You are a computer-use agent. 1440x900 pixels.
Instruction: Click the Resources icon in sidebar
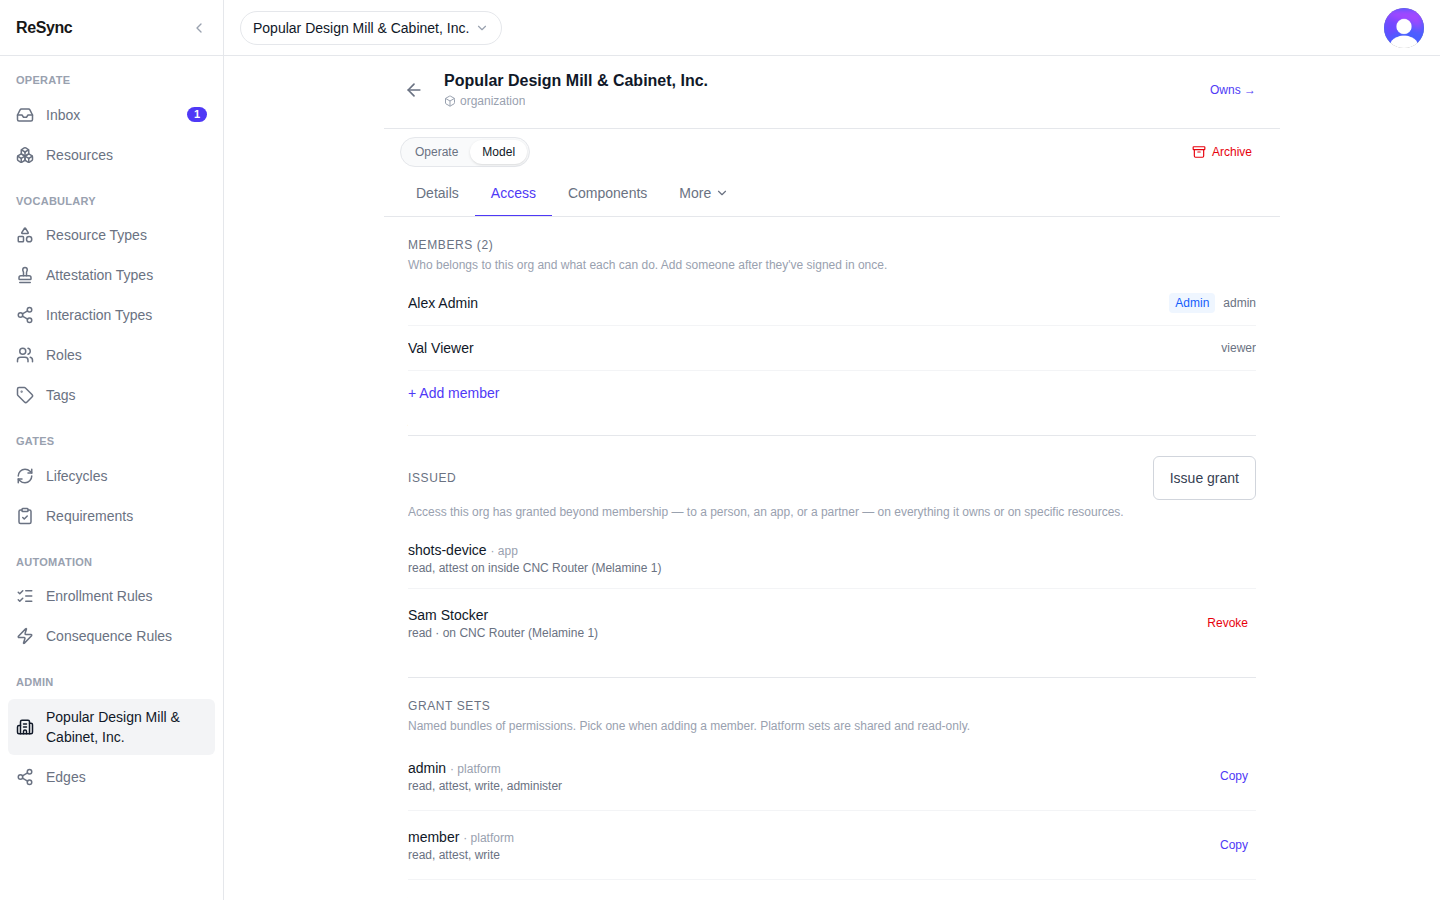[x=25, y=155]
